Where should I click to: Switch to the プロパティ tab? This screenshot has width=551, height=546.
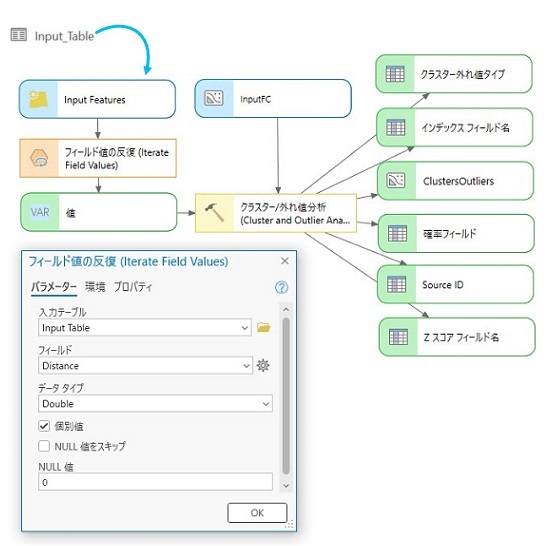pos(133,287)
